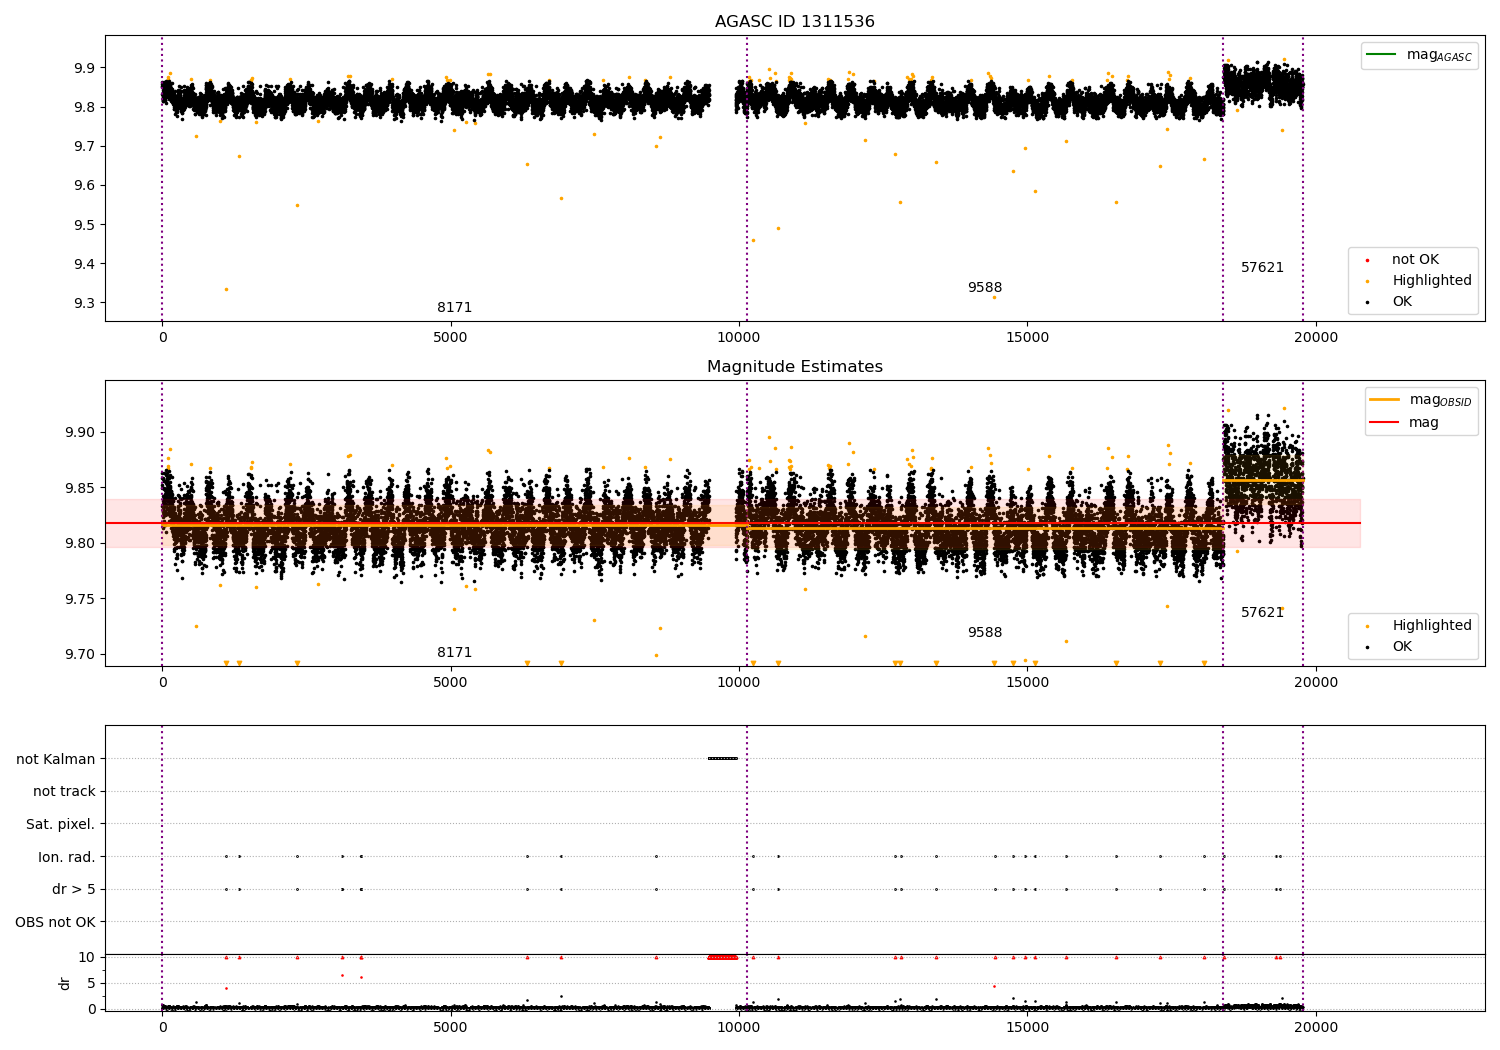Click the 9.70 y-axis tick label

tap(81, 655)
